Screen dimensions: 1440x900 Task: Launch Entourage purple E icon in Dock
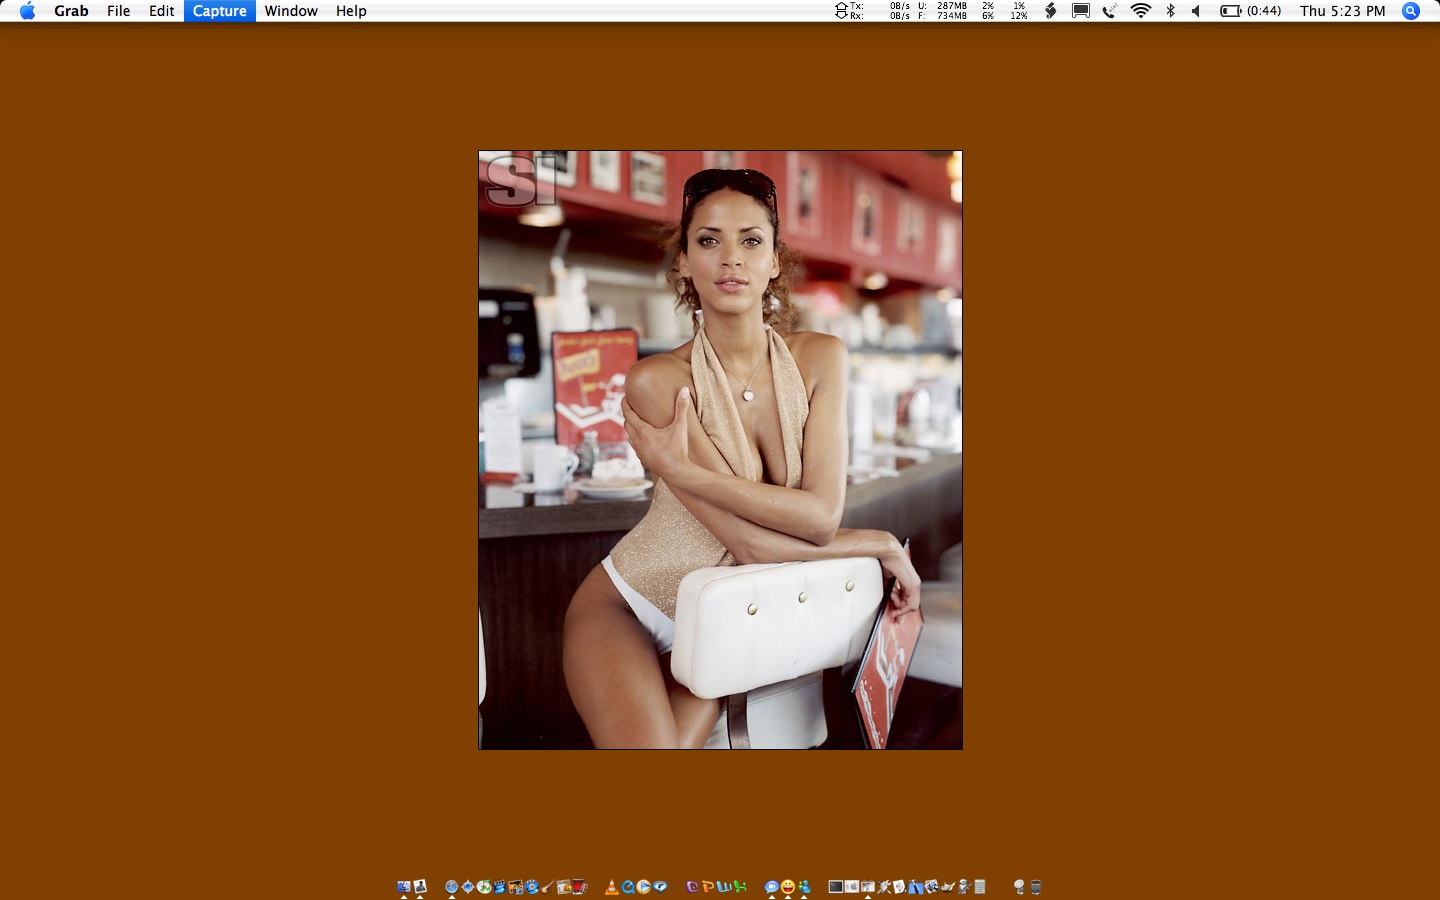(x=692, y=886)
